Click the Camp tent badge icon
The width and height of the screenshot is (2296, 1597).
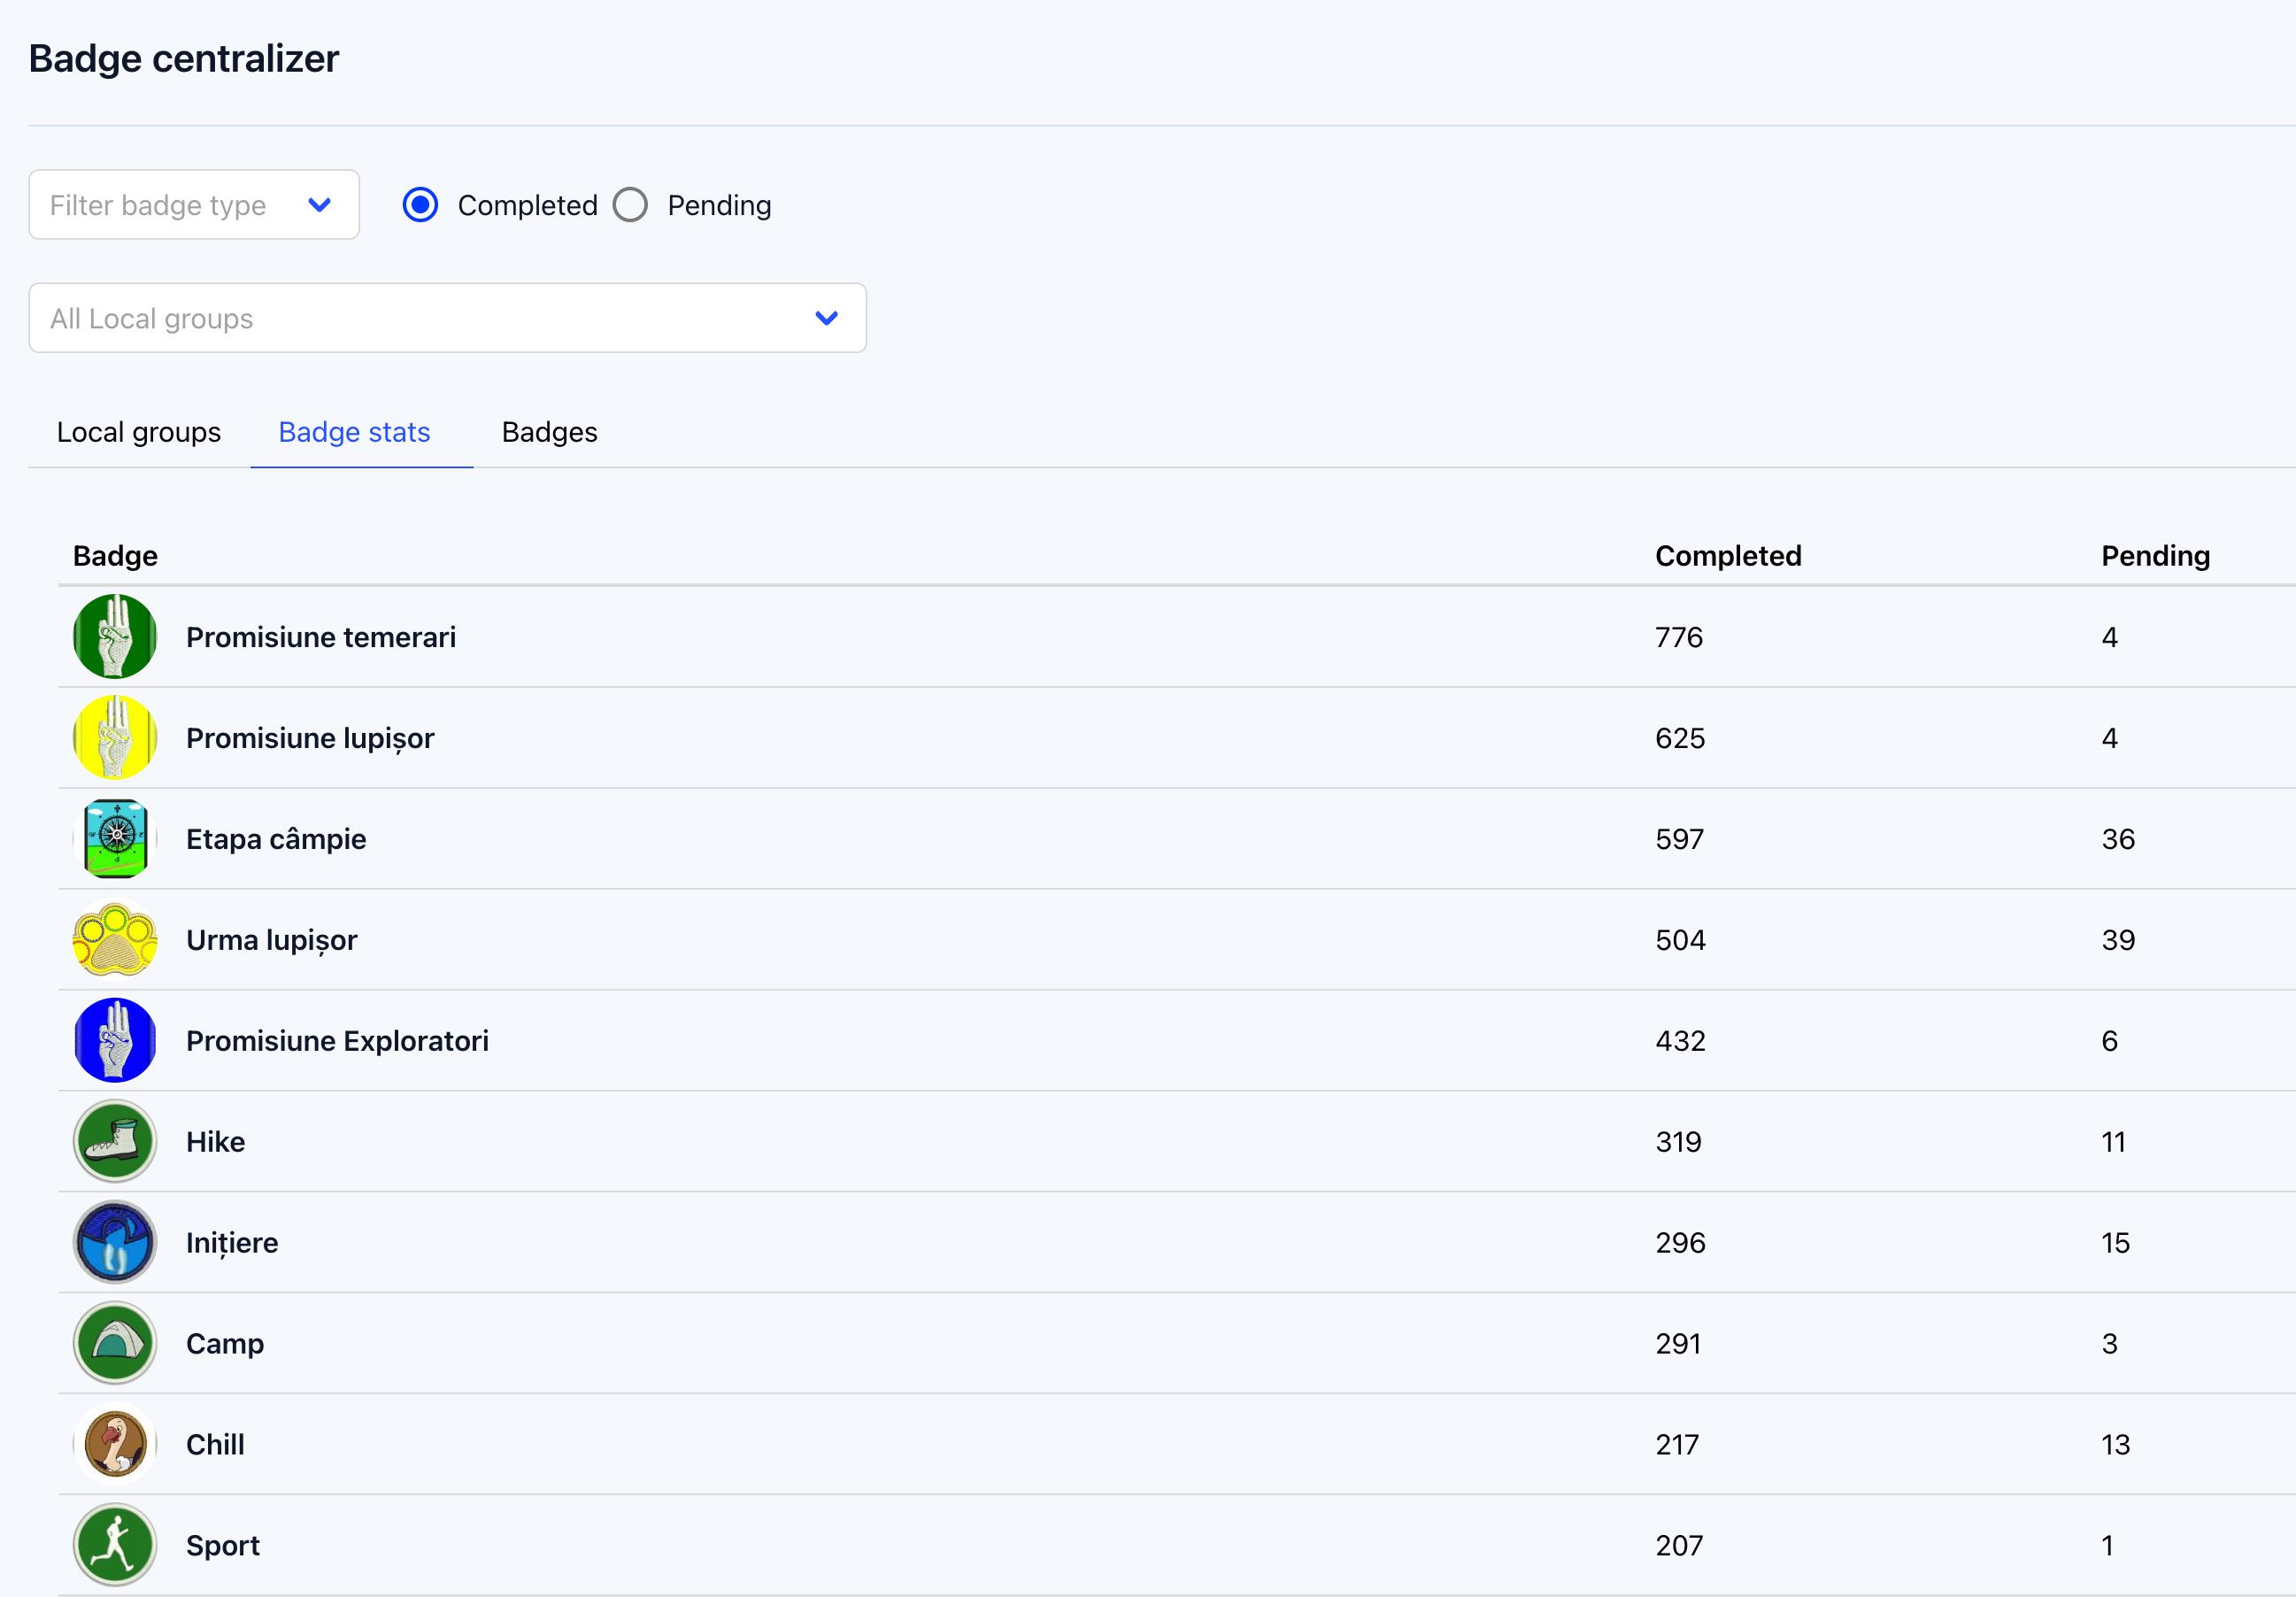(x=115, y=1343)
